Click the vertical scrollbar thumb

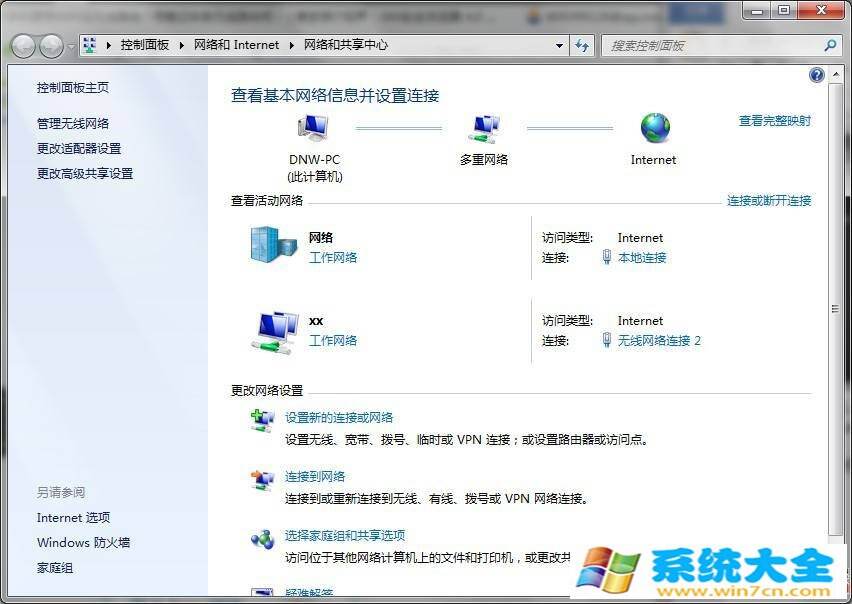[x=836, y=309]
